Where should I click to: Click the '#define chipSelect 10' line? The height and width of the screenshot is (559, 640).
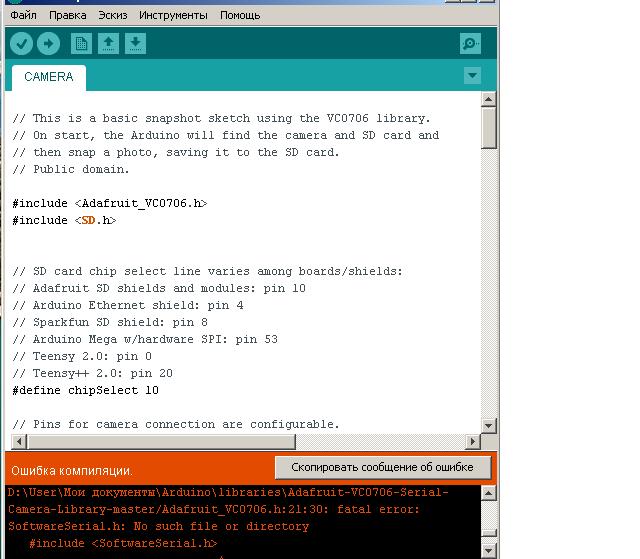(x=85, y=390)
